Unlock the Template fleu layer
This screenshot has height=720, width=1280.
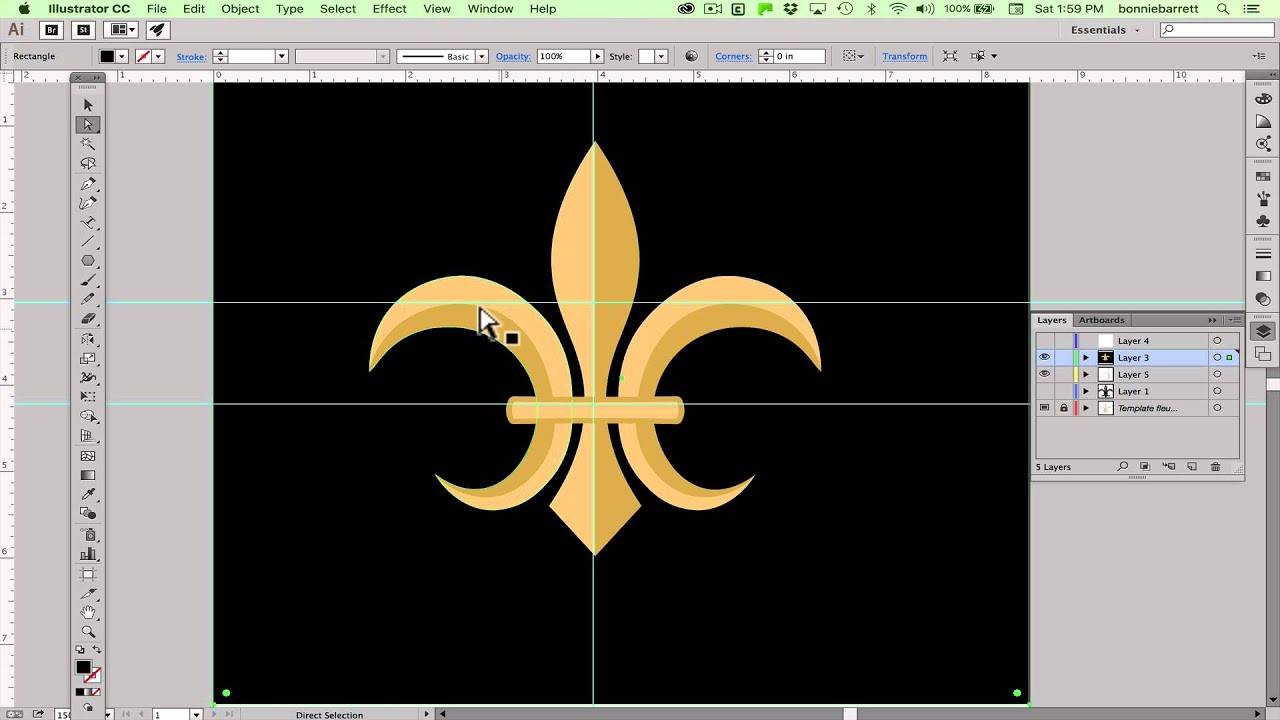pos(1064,408)
